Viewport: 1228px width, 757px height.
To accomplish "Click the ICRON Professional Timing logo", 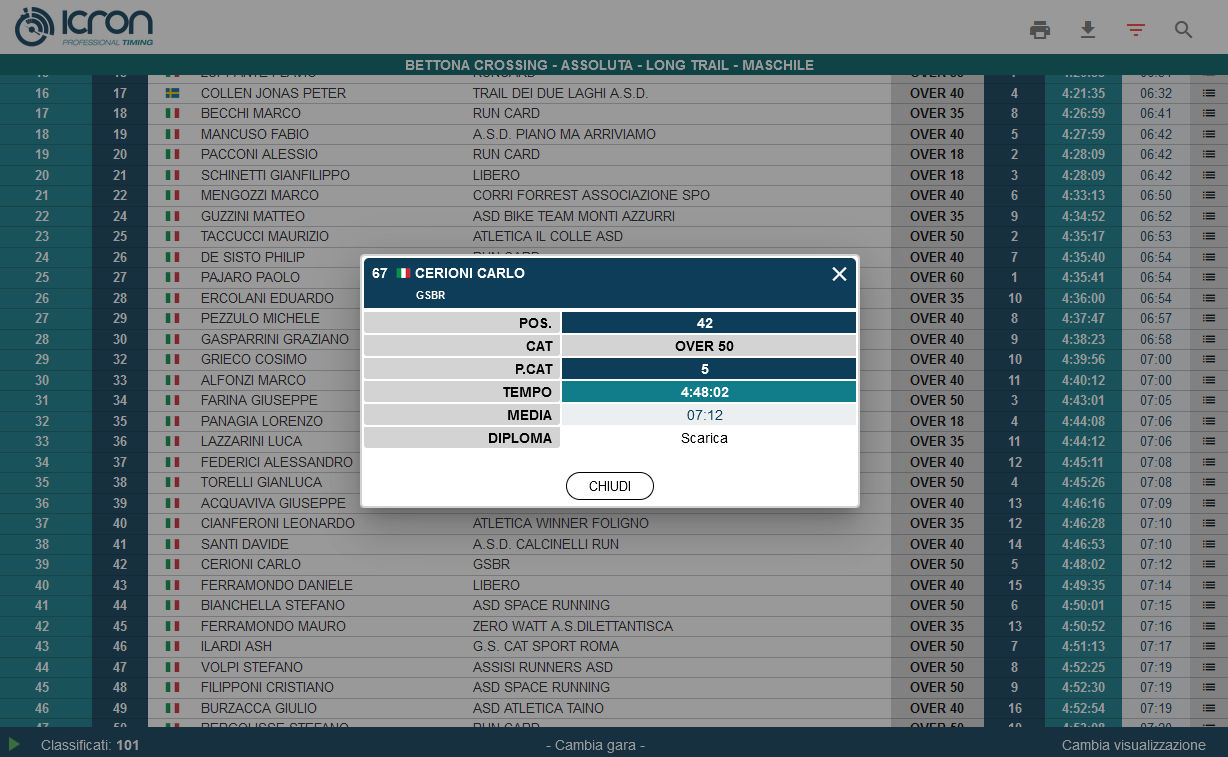I will (x=84, y=27).
